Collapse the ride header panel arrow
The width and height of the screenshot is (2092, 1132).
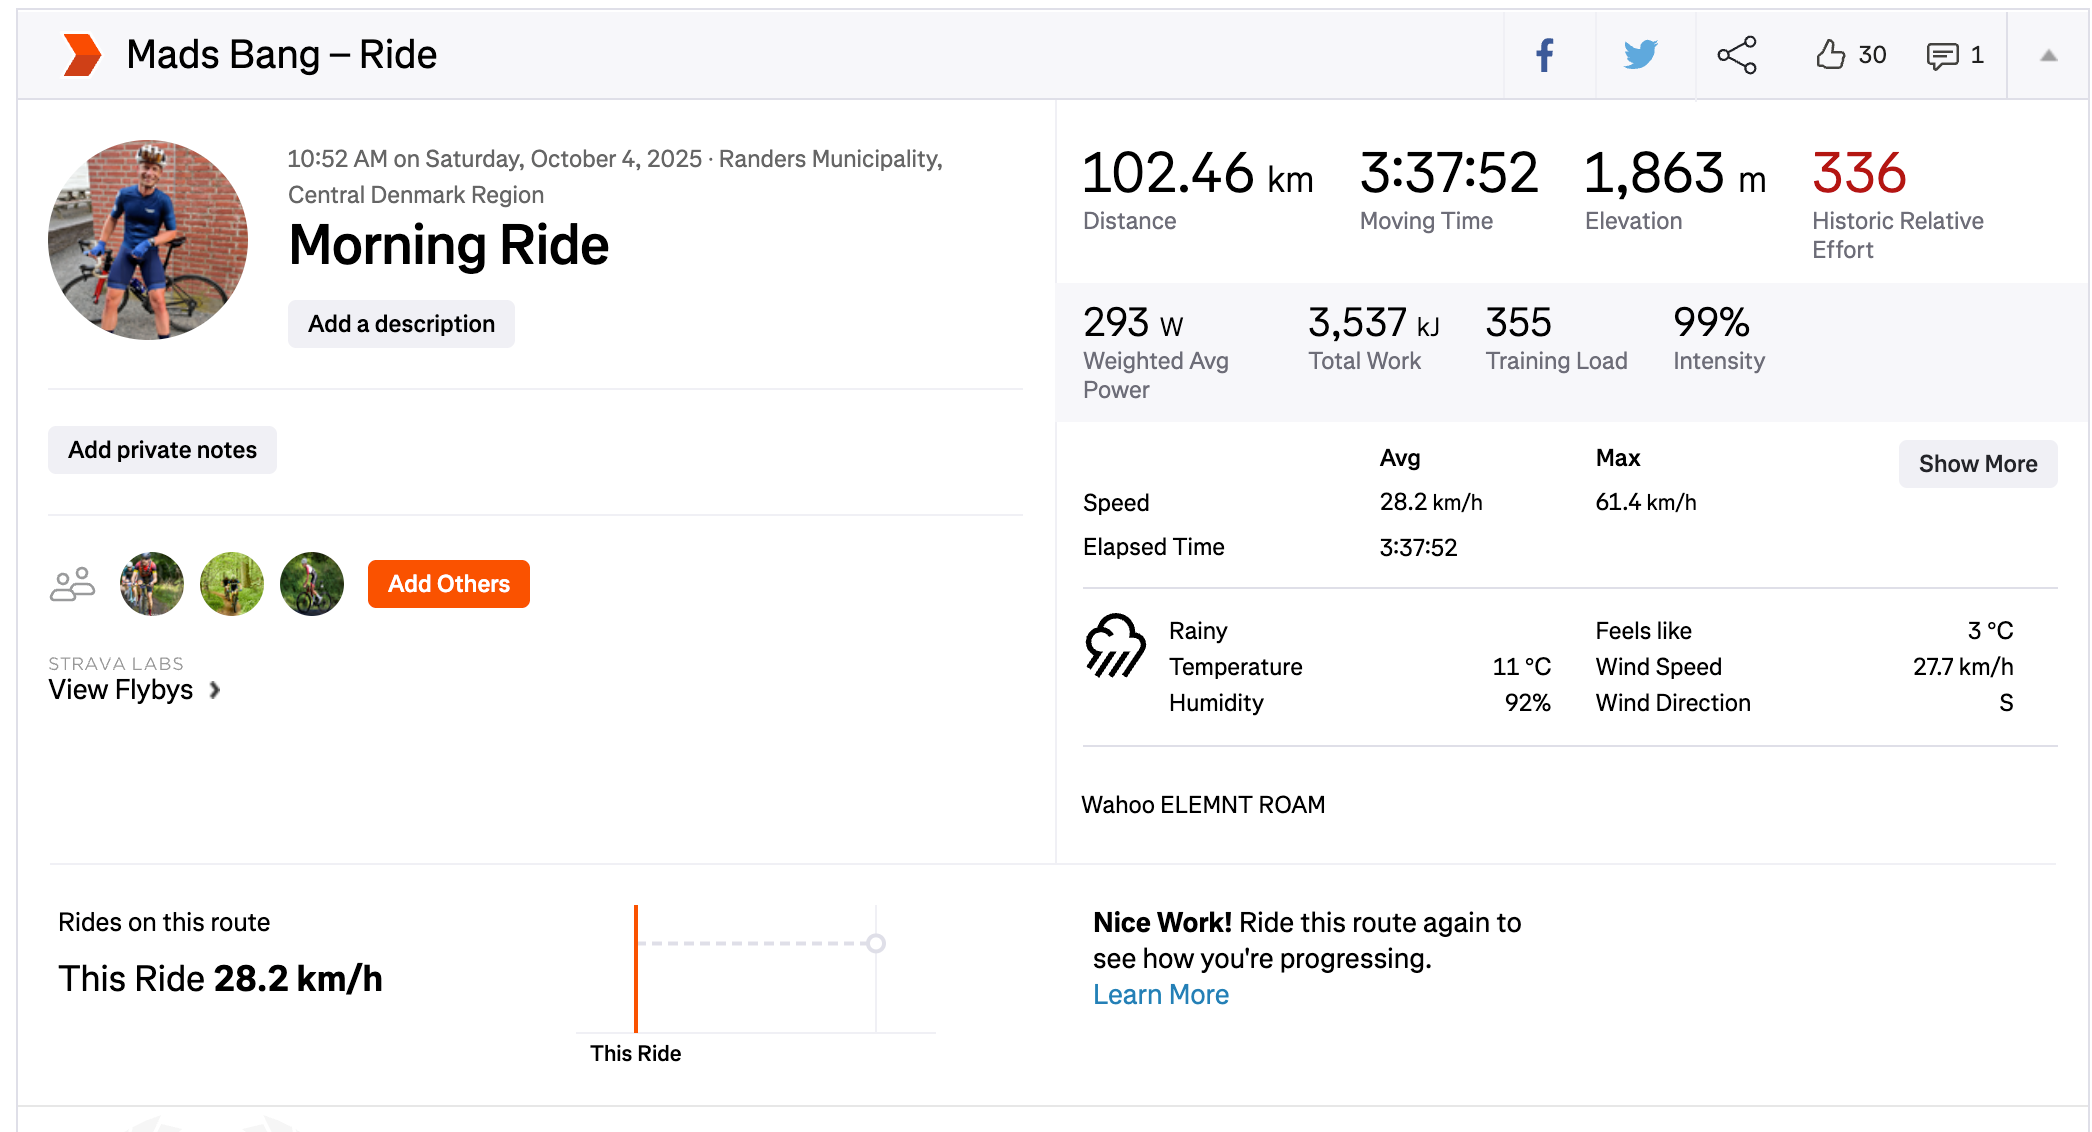point(2048,56)
